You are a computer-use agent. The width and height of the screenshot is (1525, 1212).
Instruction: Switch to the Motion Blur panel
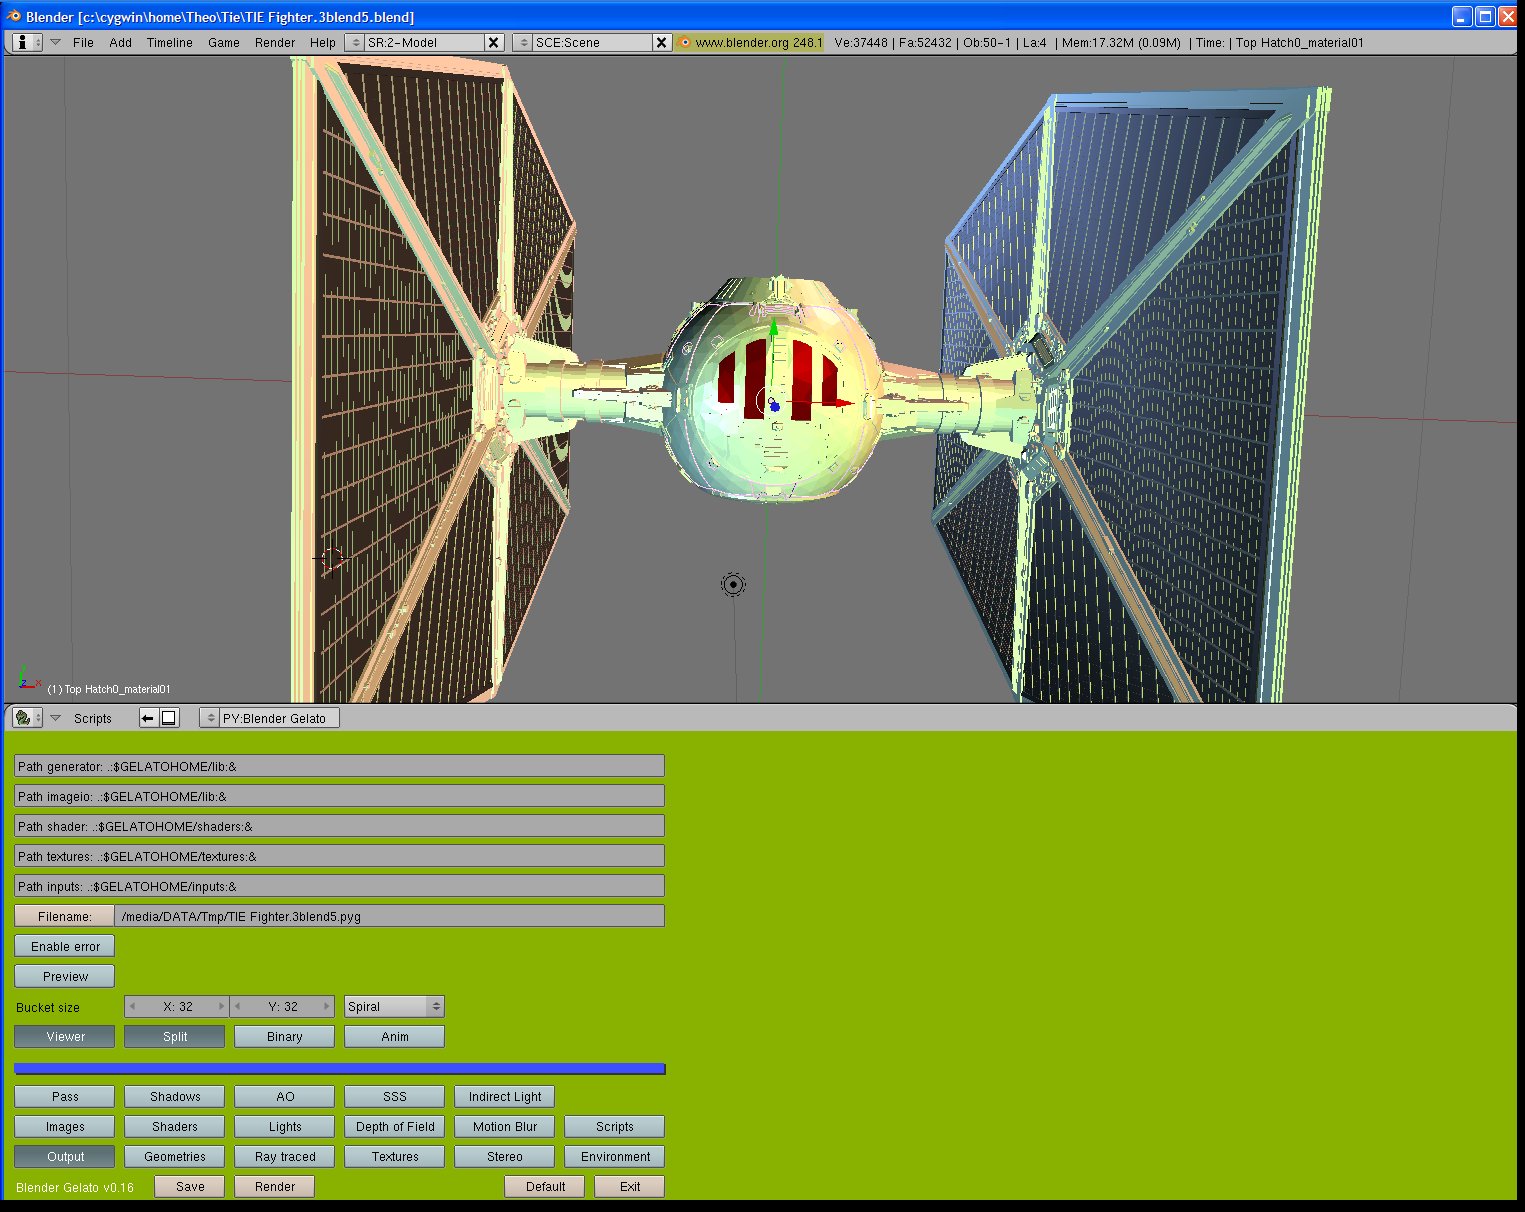505,1127
